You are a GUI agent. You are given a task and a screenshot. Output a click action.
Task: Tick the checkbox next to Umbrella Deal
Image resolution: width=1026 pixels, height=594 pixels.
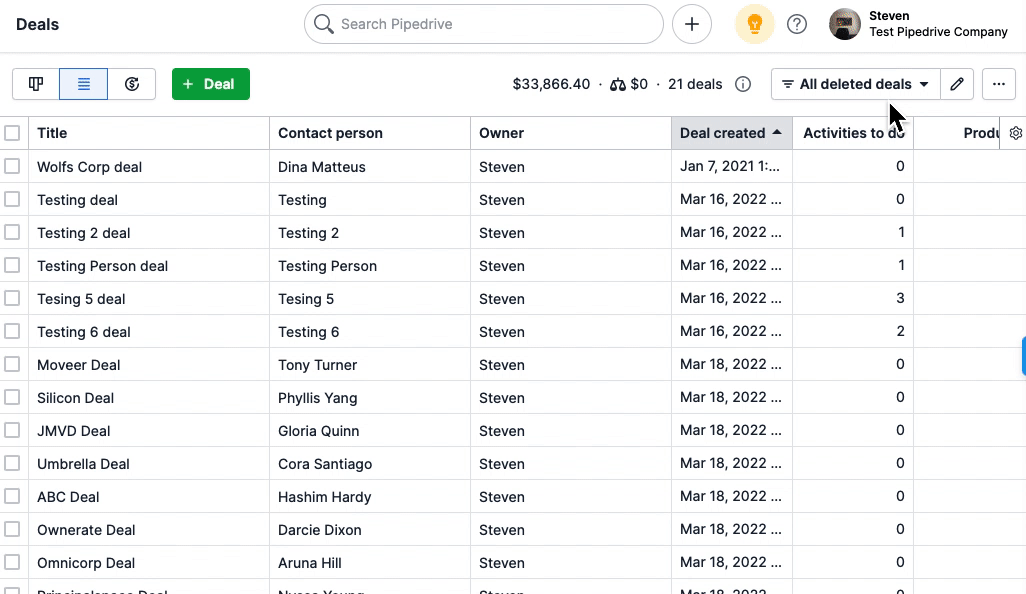[12, 464]
